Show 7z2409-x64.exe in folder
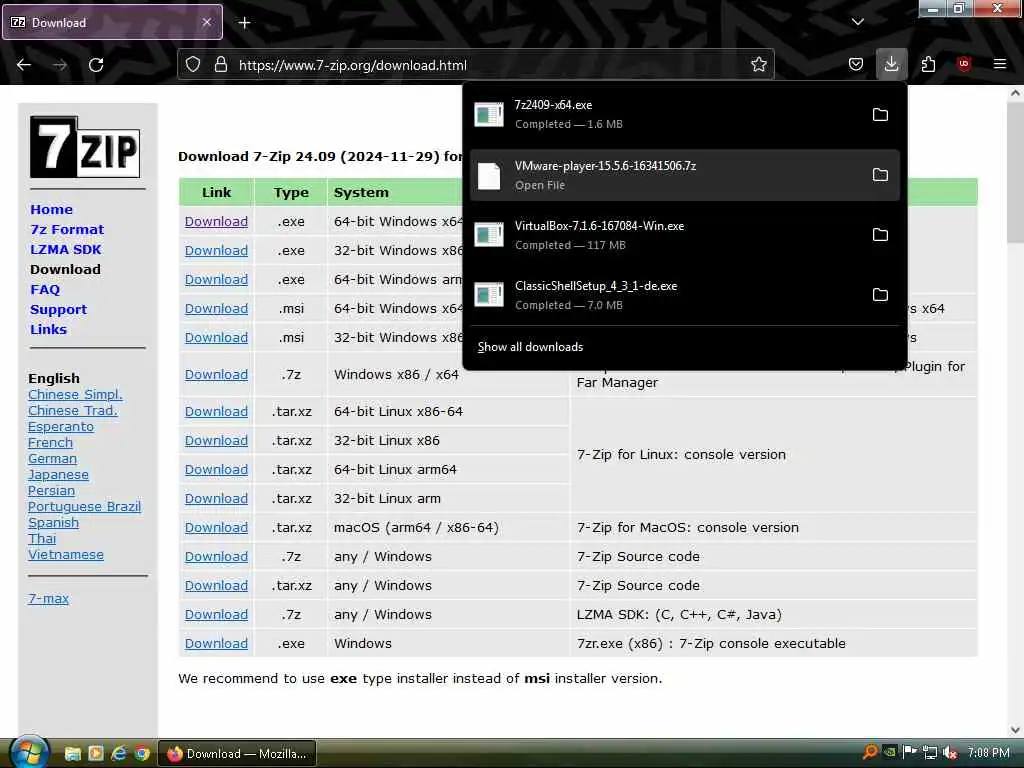 click(x=880, y=115)
